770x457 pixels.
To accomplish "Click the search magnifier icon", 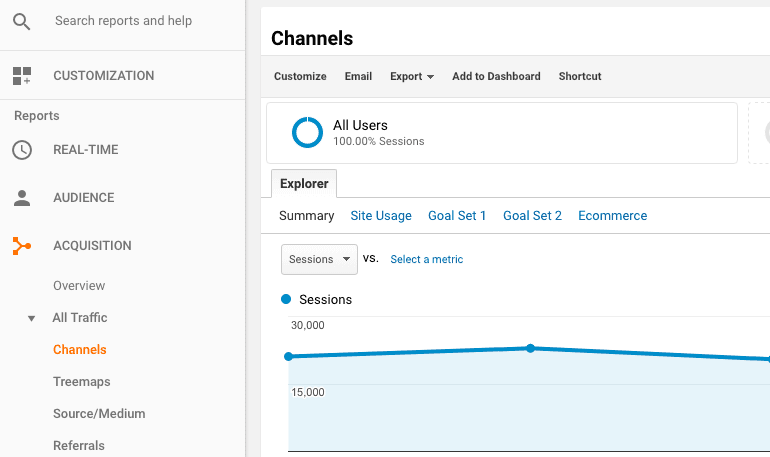I will click(22, 22).
